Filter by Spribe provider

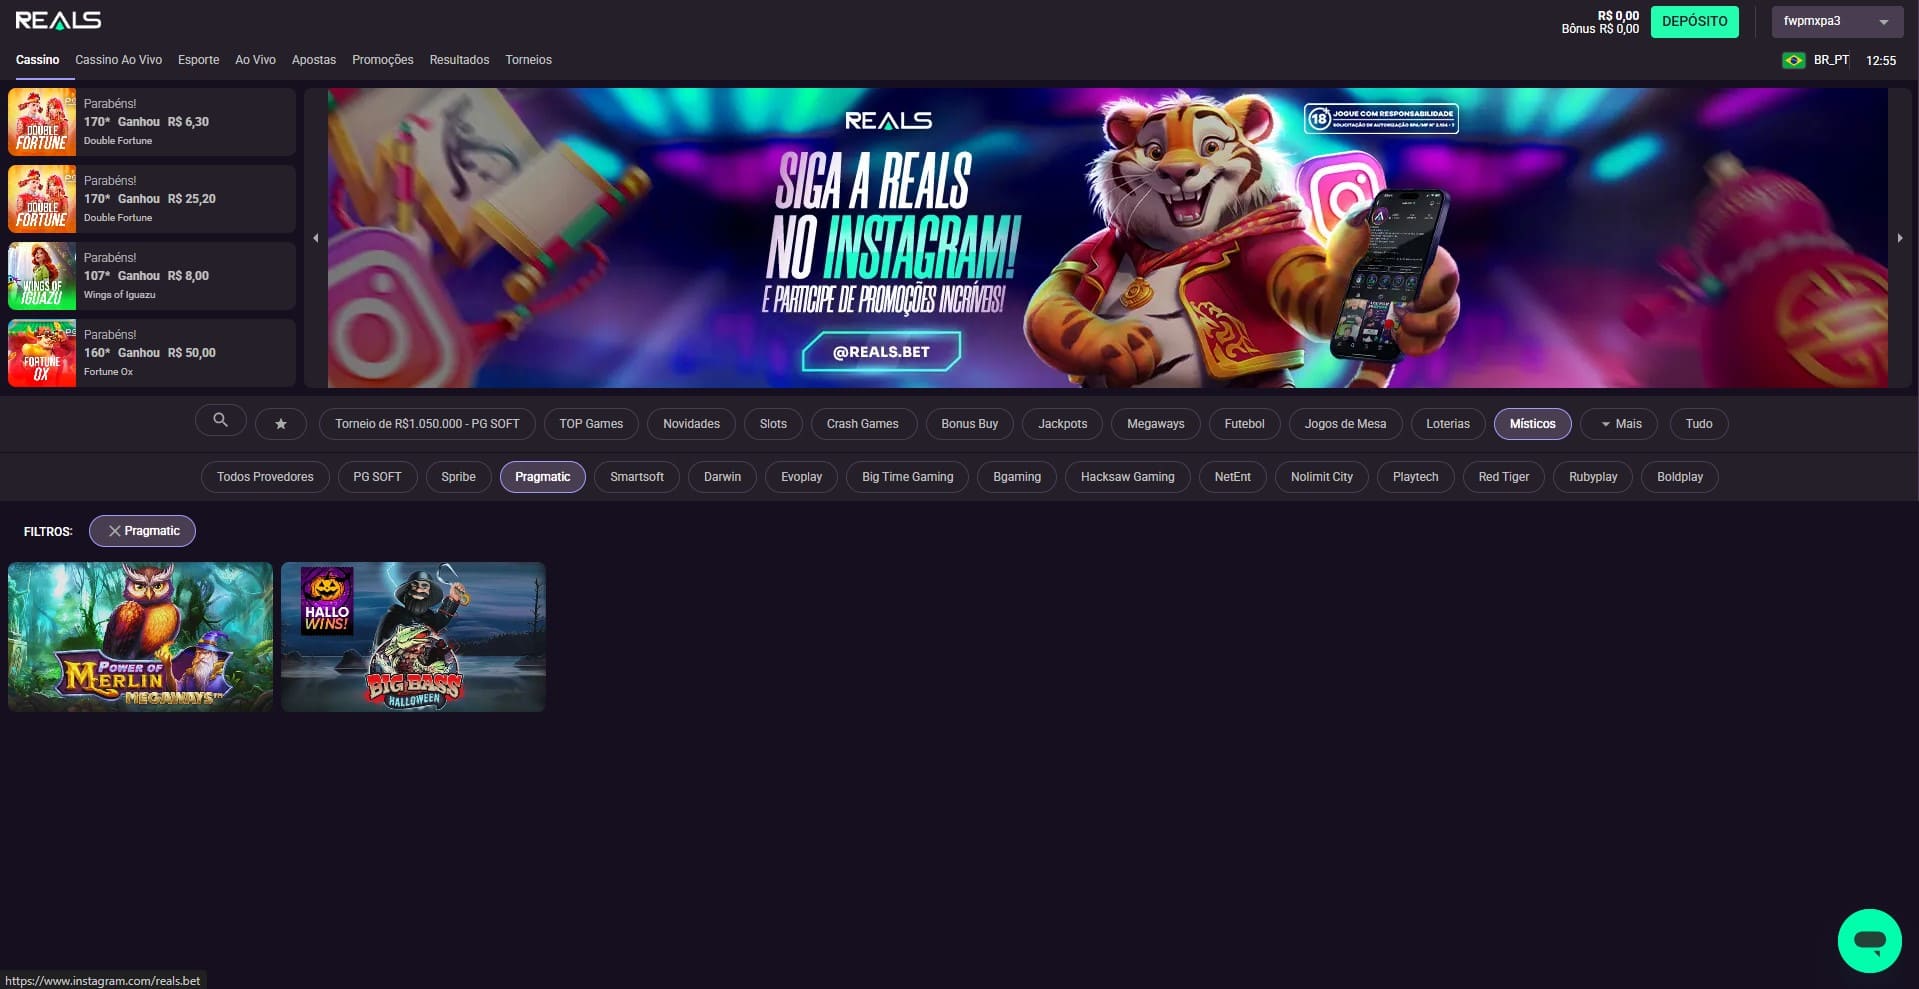458,477
